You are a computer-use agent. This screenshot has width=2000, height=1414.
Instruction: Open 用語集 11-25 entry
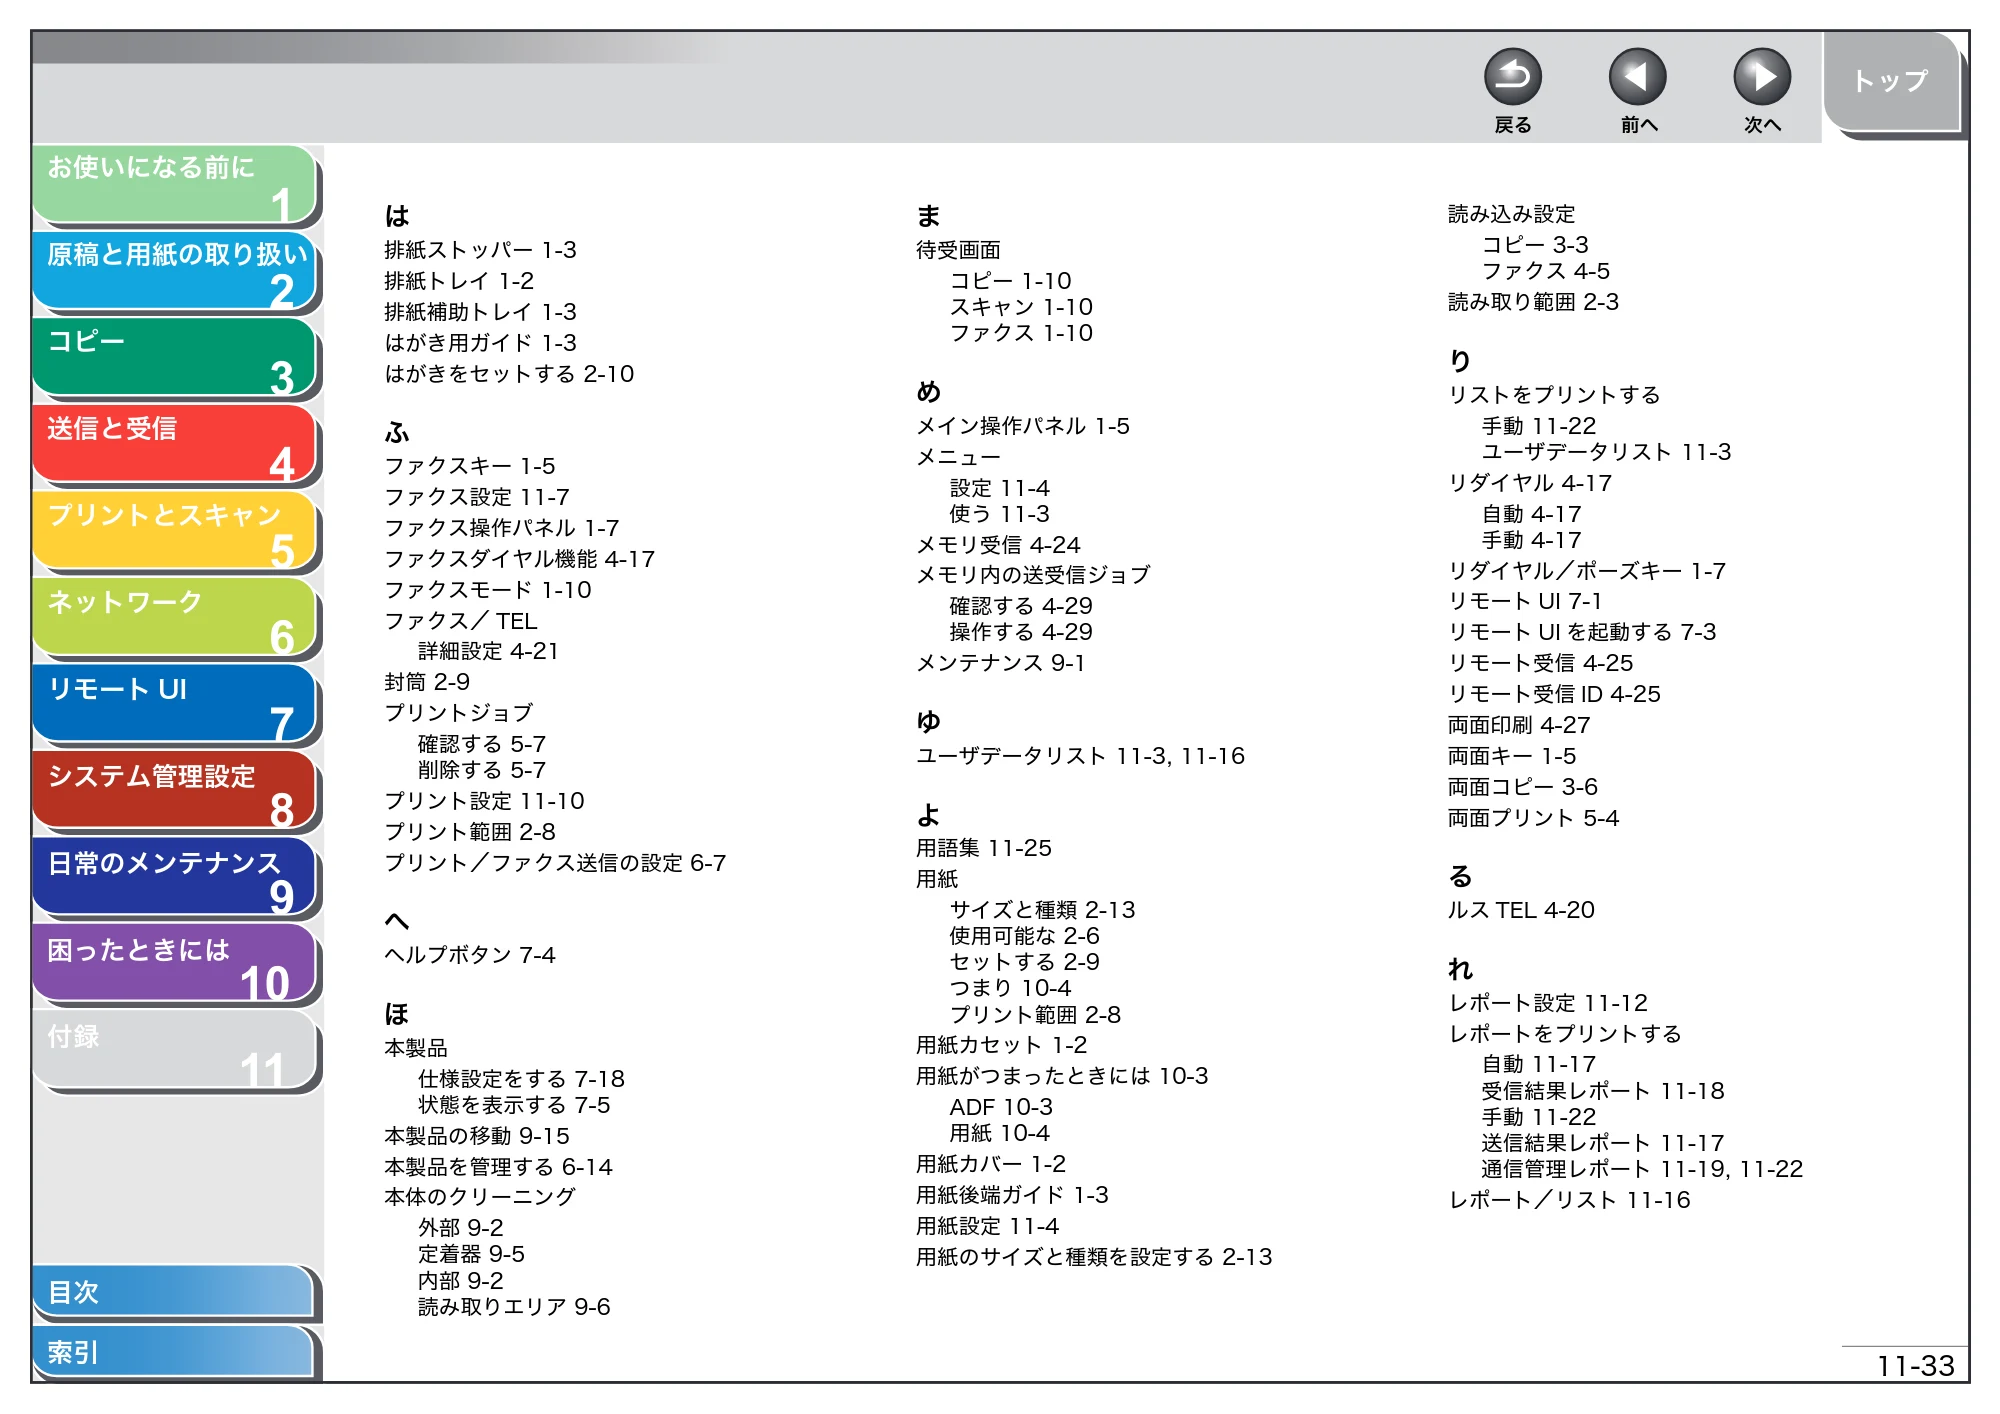pyautogui.click(x=984, y=848)
